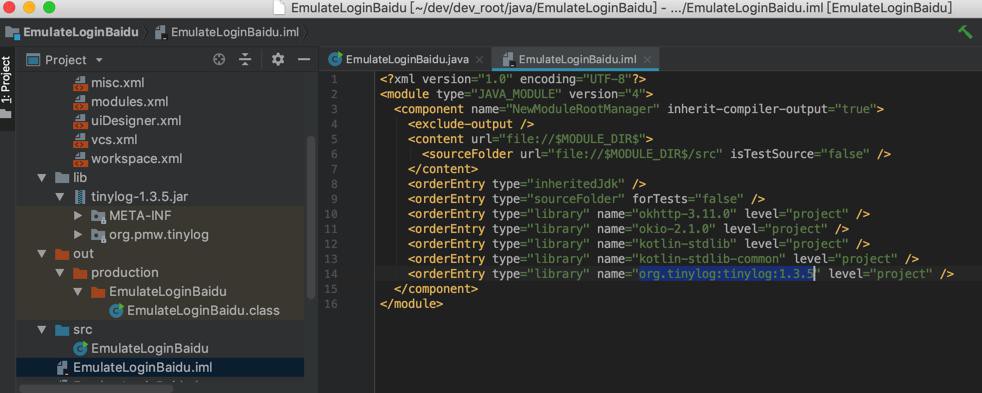Collapse the tinylog-1.3.5.jar node
This screenshot has width=982, height=393.
pos(59,196)
